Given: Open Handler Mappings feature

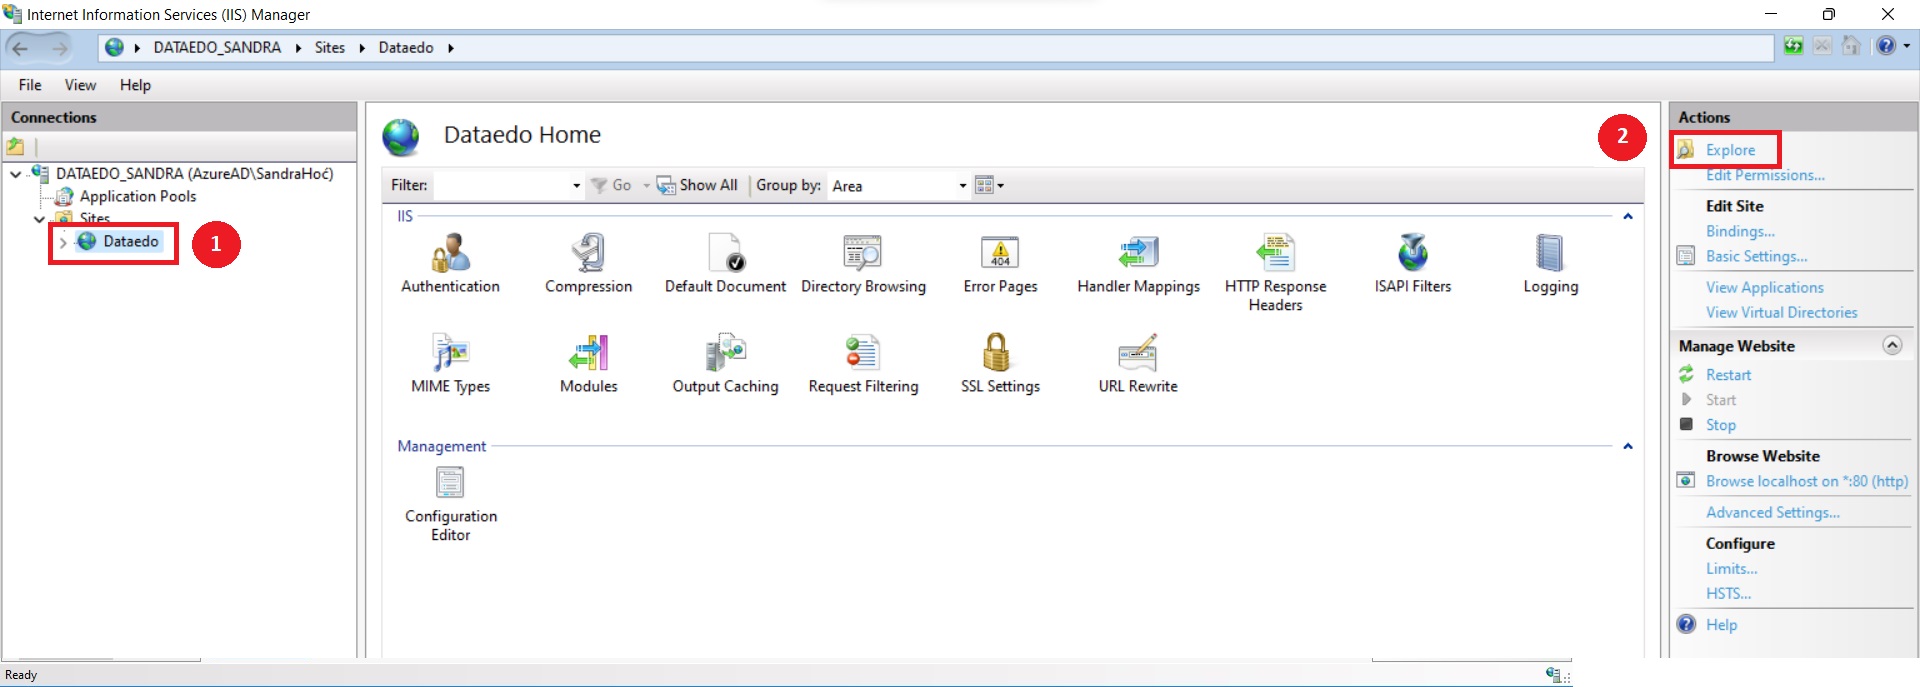Looking at the screenshot, I should [x=1138, y=264].
